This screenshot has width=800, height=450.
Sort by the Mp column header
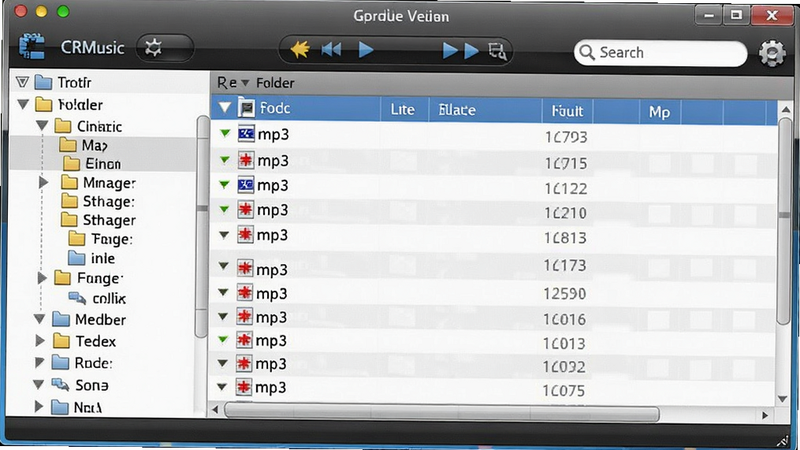(659, 112)
